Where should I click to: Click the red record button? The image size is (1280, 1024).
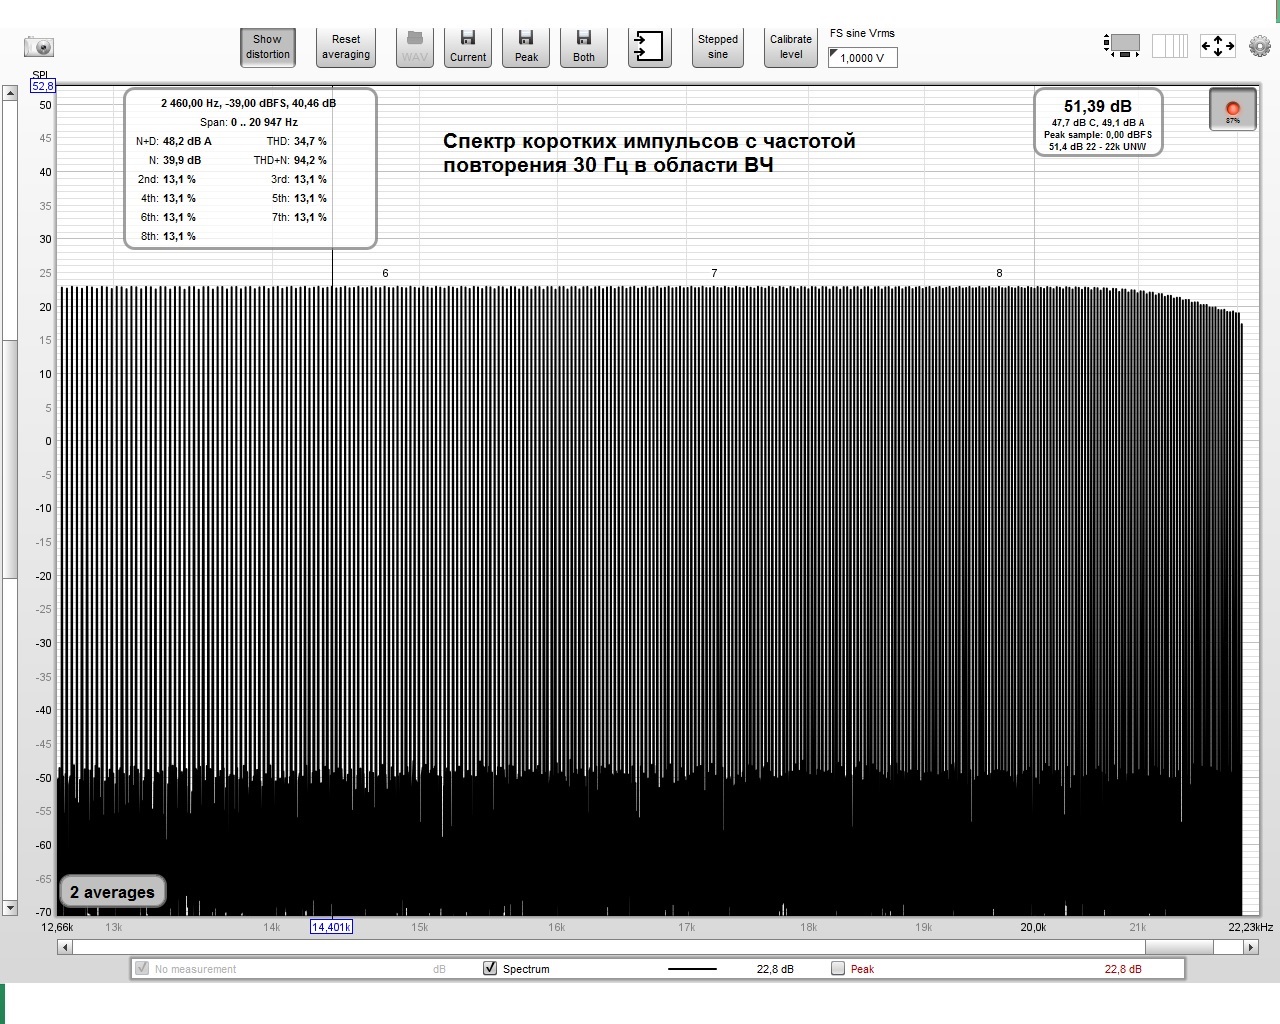1232,109
